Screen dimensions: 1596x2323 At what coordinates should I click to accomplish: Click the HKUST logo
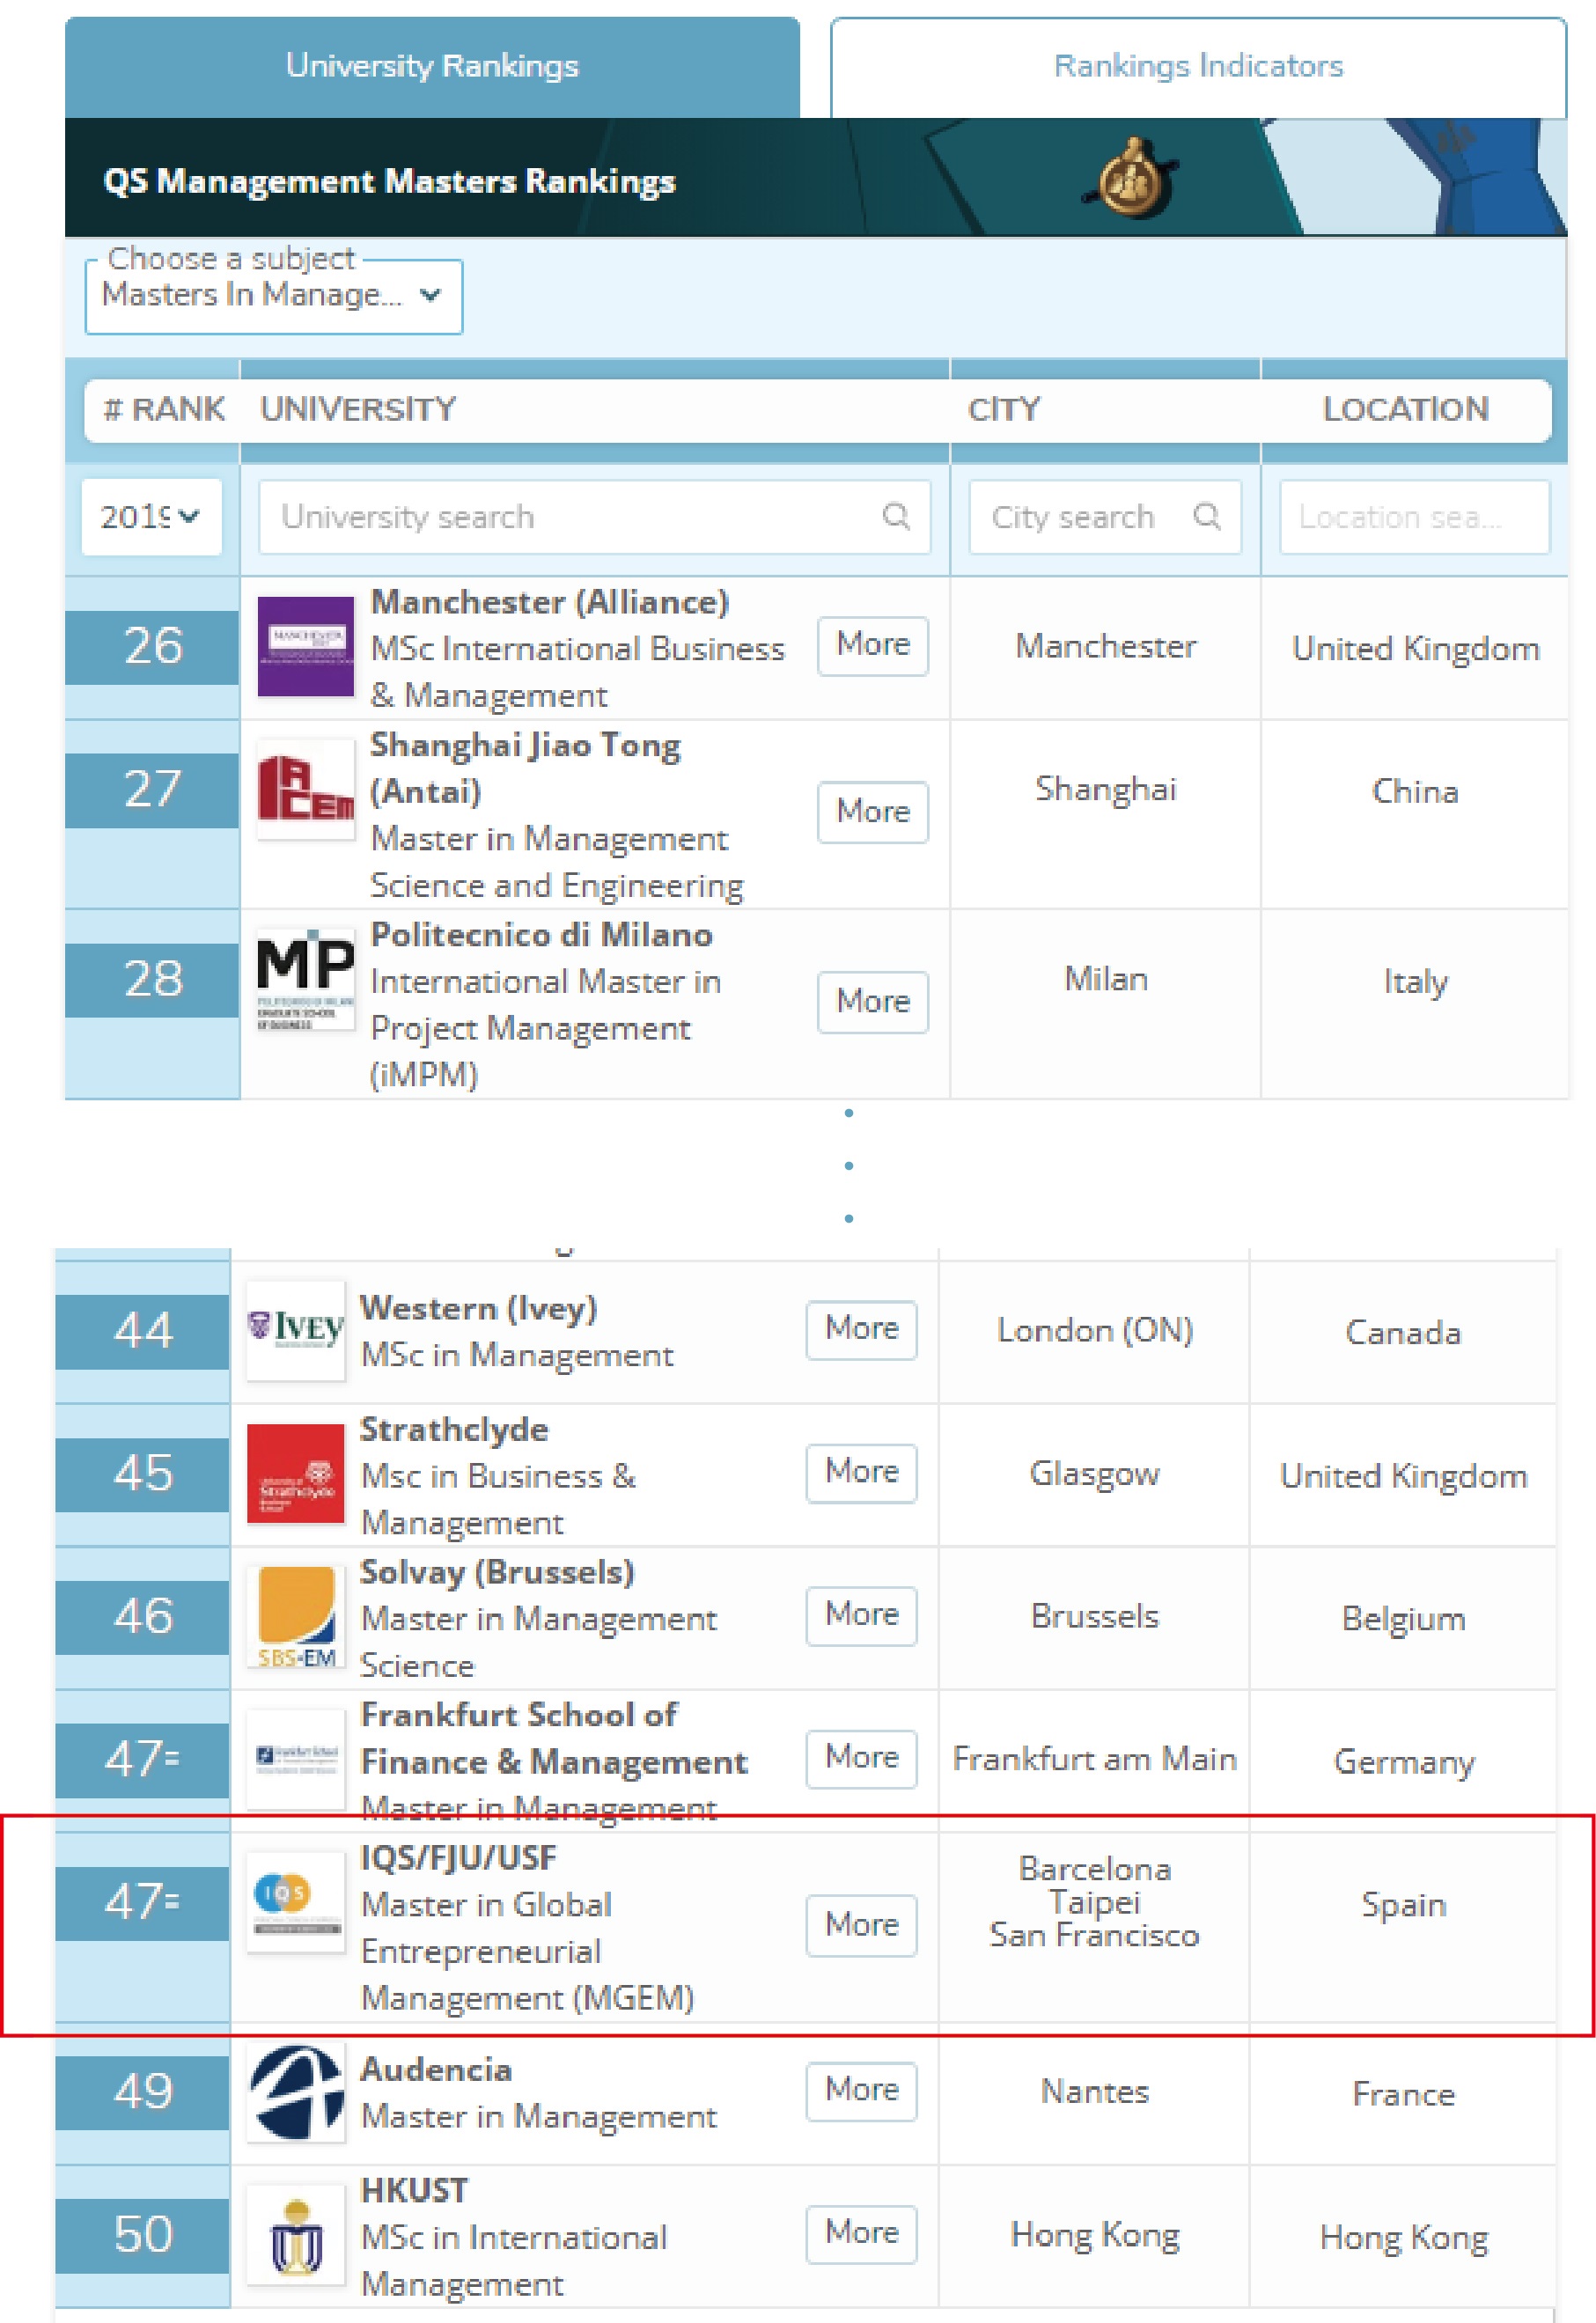296,2236
